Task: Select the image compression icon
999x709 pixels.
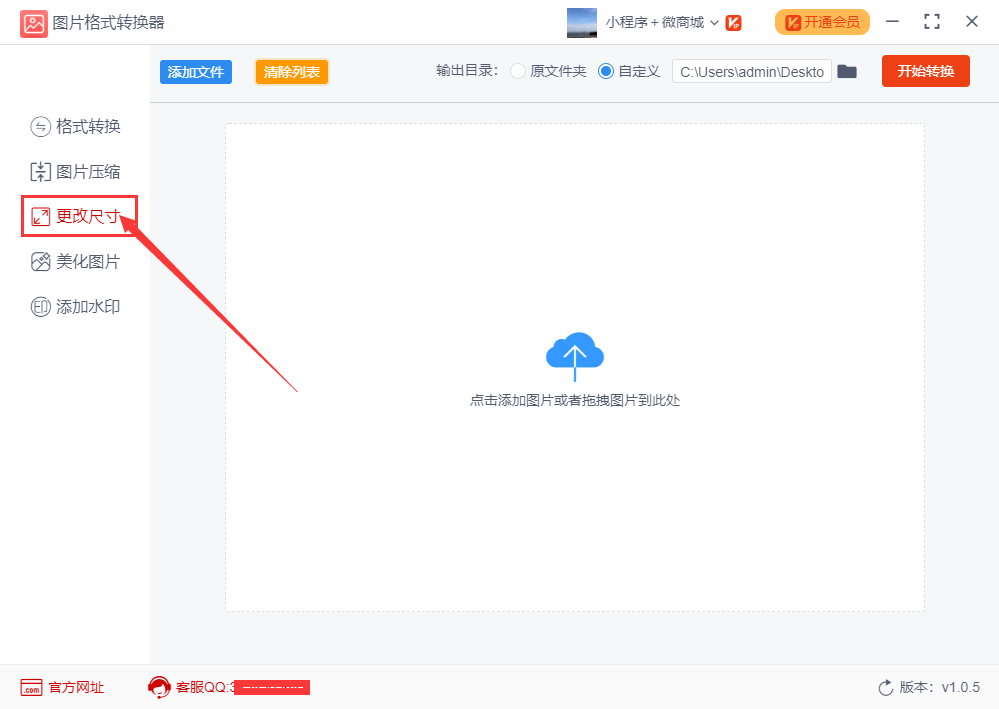Action: point(40,172)
